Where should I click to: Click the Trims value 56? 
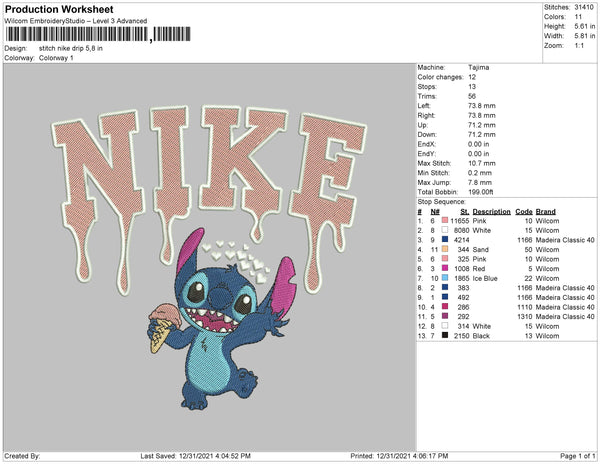(472, 96)
